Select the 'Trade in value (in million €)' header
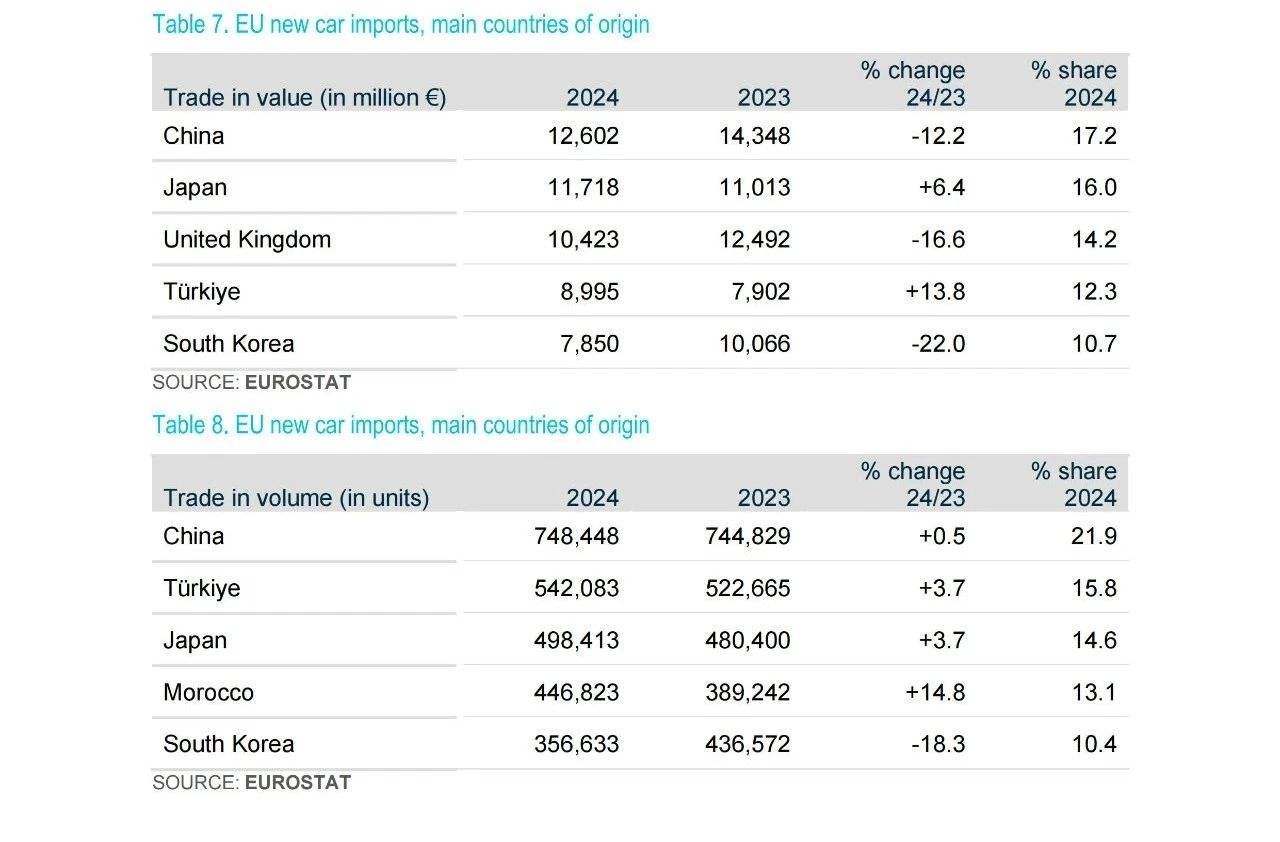Viewport: 1280px width, 842px height. [x=304, y=97]
